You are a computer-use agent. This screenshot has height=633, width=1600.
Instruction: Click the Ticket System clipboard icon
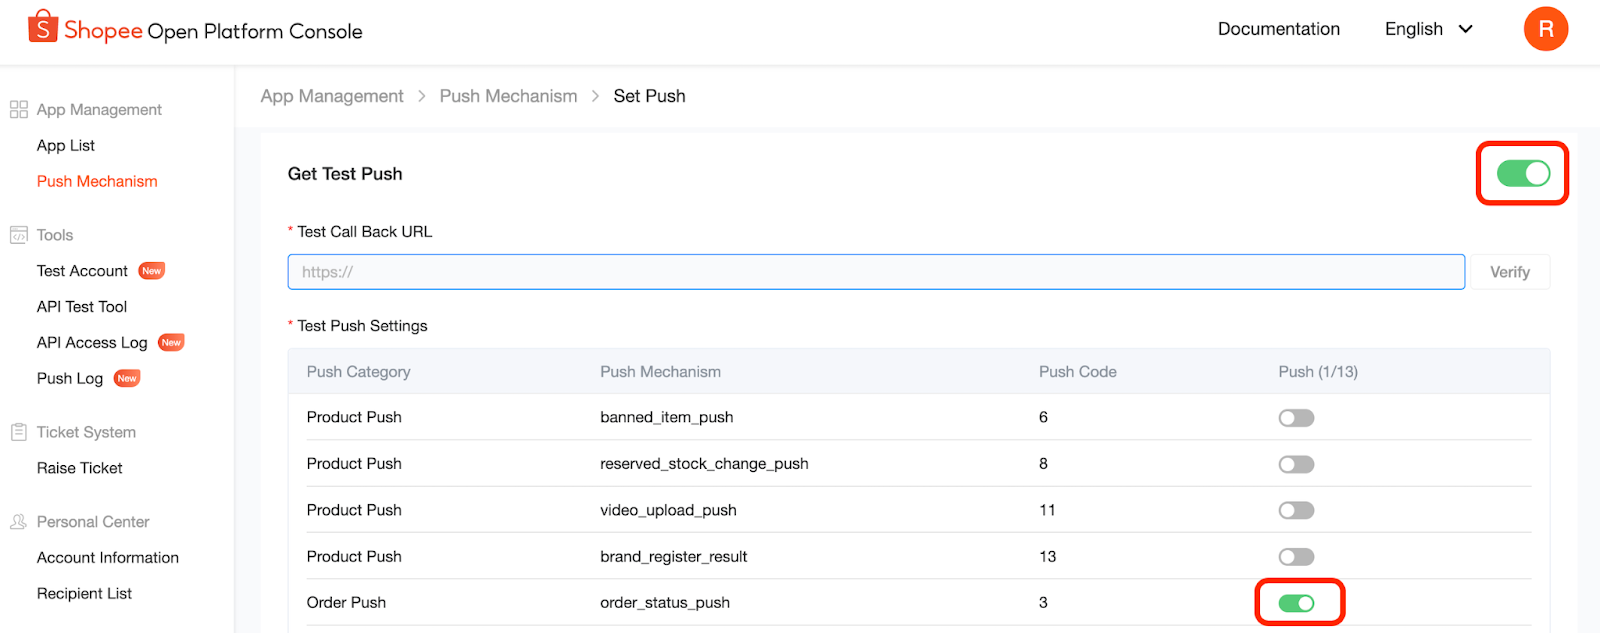coord(19,432)
